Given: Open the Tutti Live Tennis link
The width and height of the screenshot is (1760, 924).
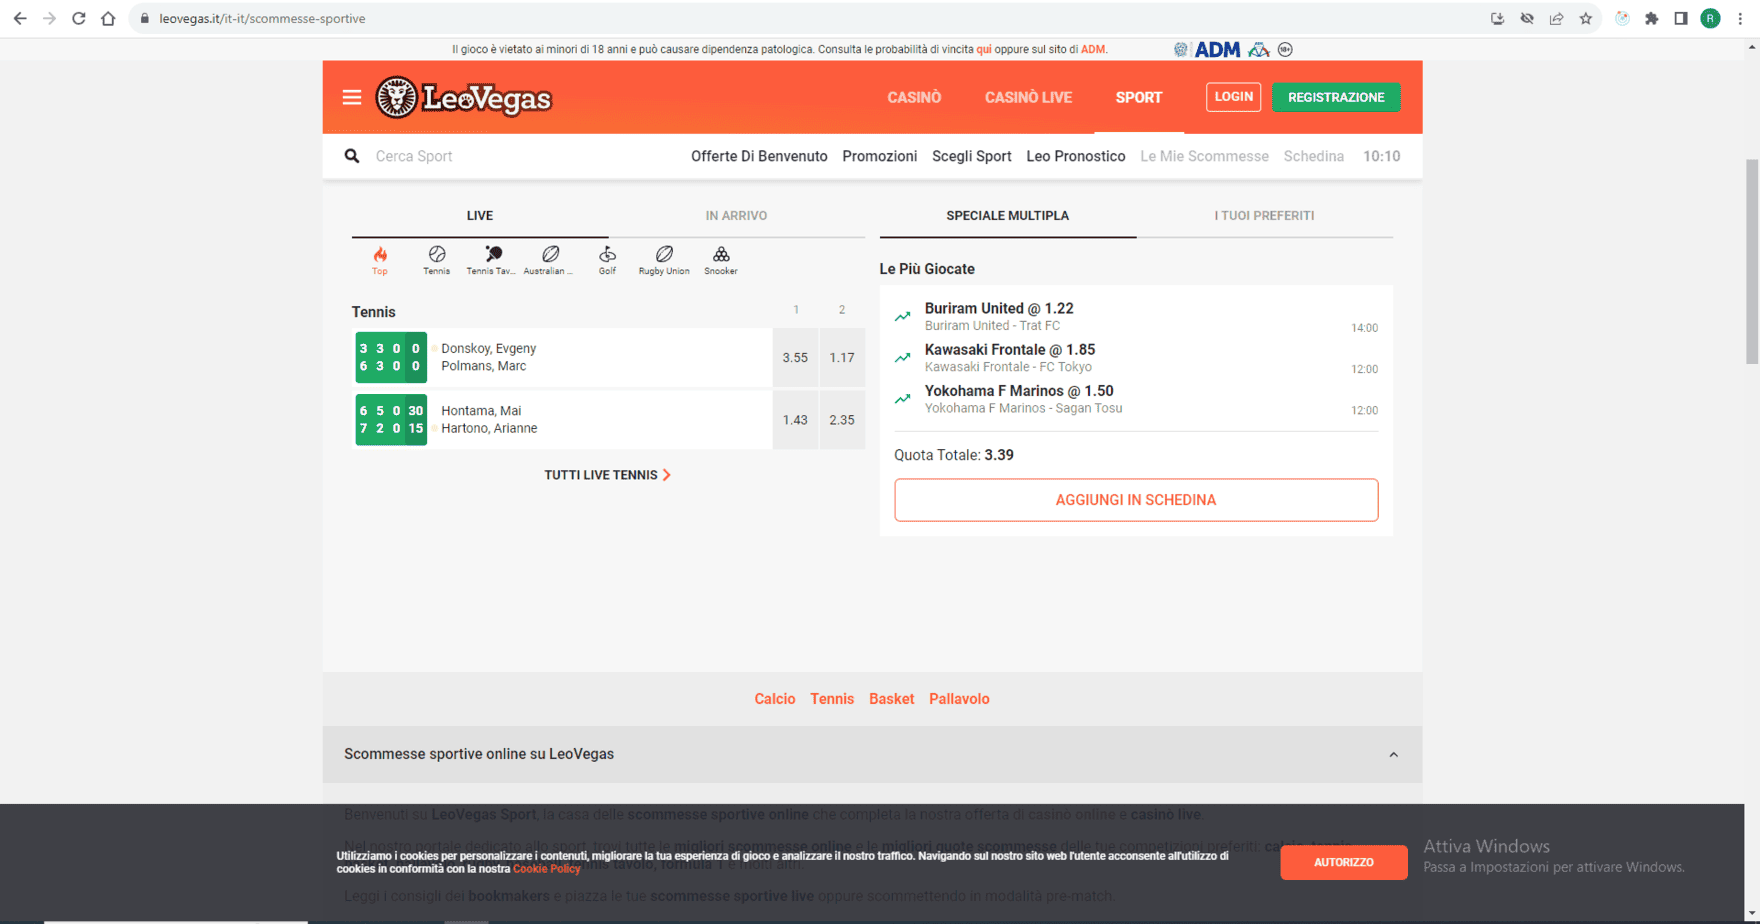Looking at the screenshot, I should (x=608, y=475).
